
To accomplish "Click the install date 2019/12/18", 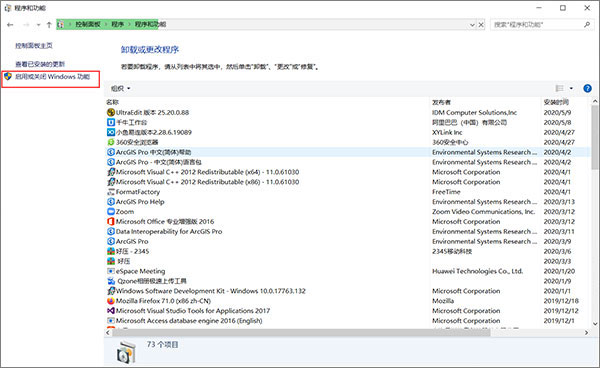I will (561, 301).
